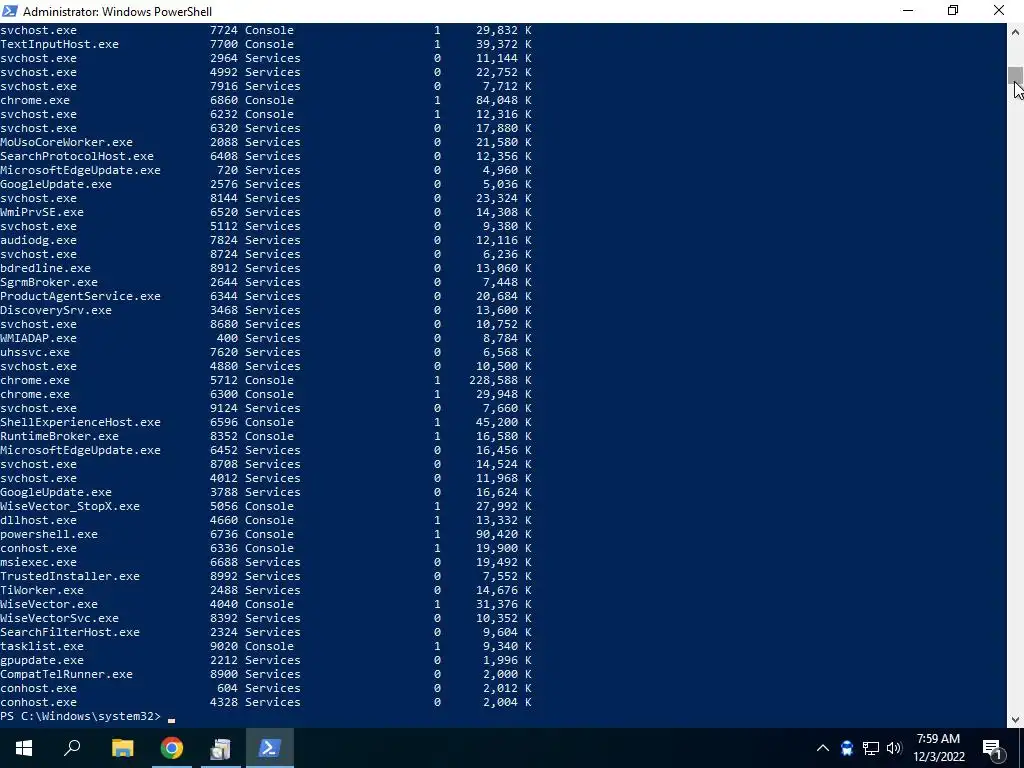
Task: Click the scrollbar down arrow
Action: (x=1015, y=720)
